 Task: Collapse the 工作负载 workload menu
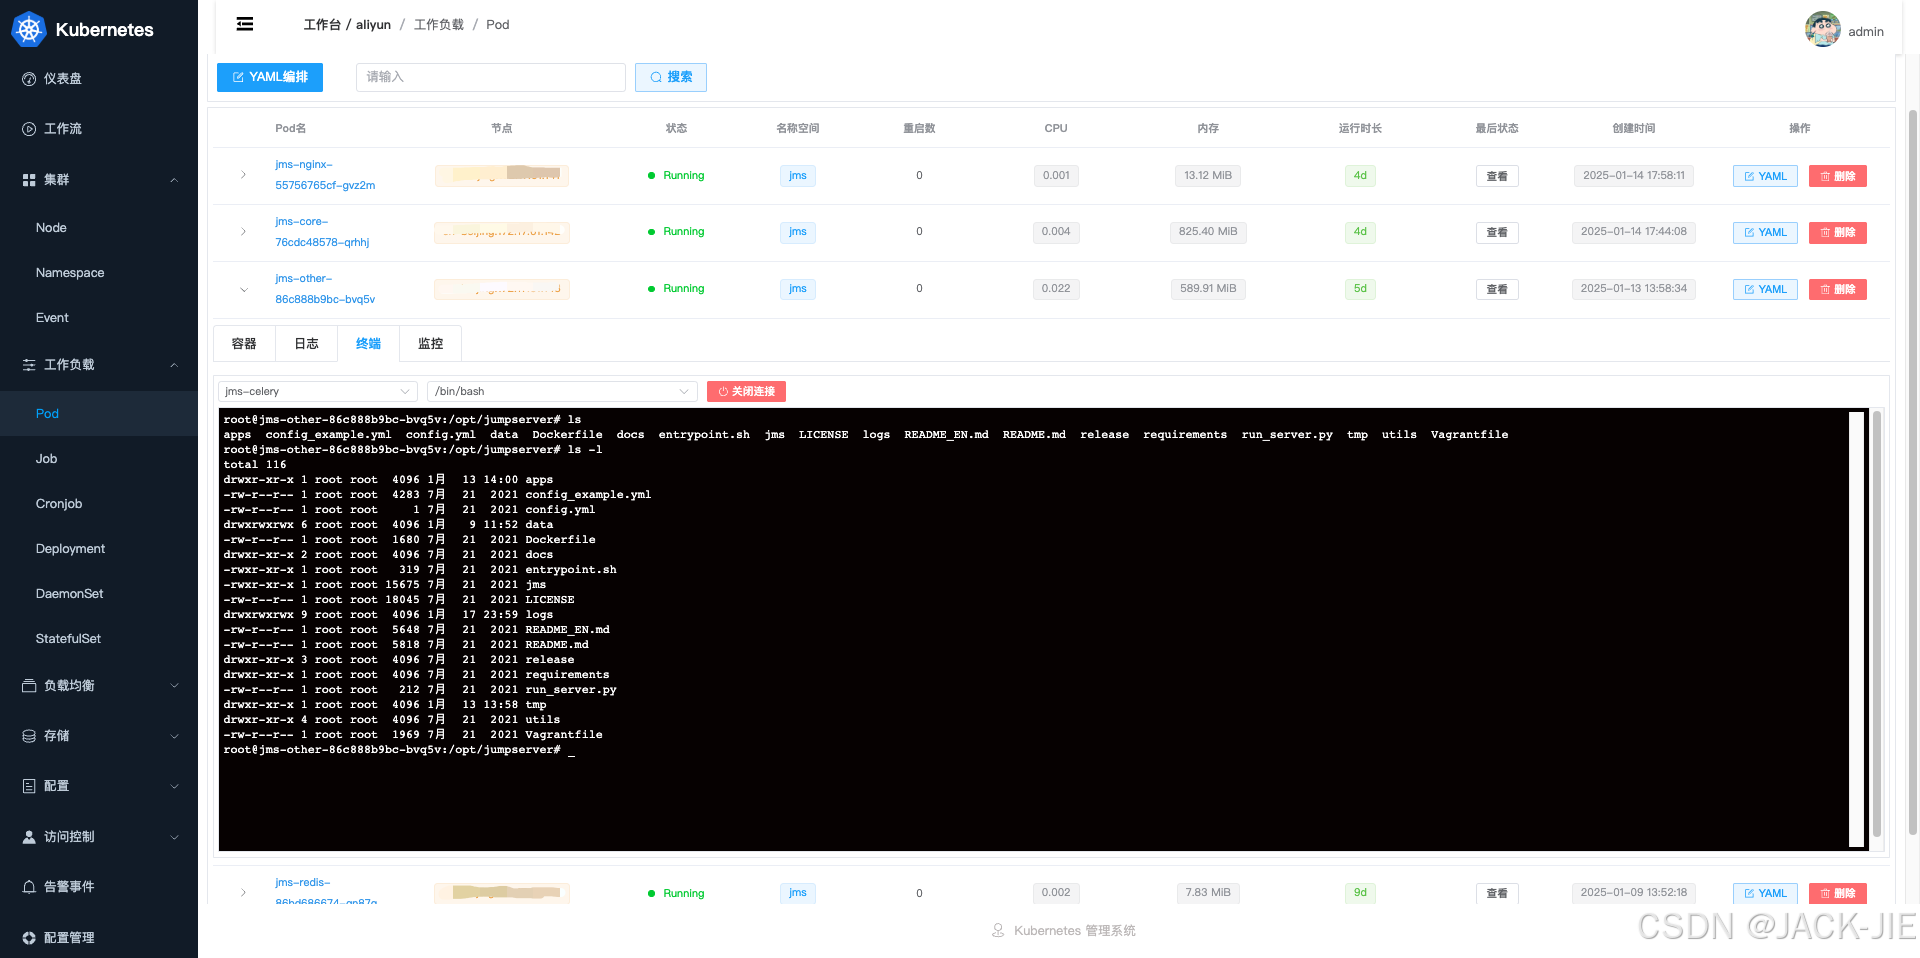click(x=99, y=364)
